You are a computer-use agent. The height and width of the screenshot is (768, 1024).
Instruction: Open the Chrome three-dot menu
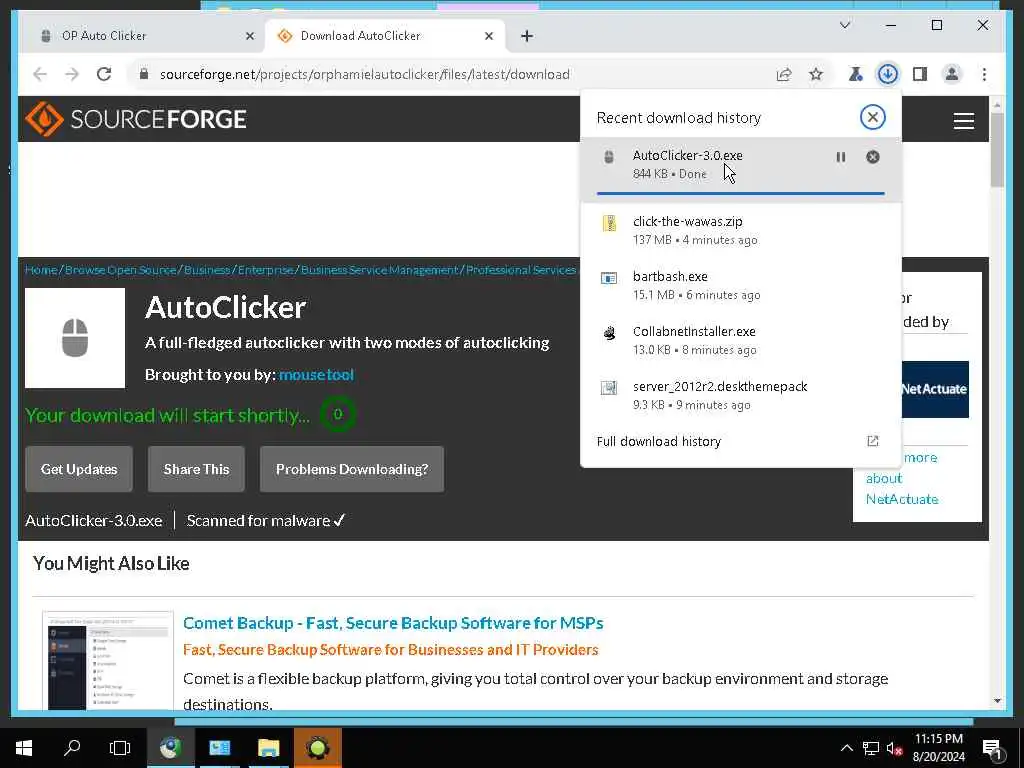coord(984,74)
